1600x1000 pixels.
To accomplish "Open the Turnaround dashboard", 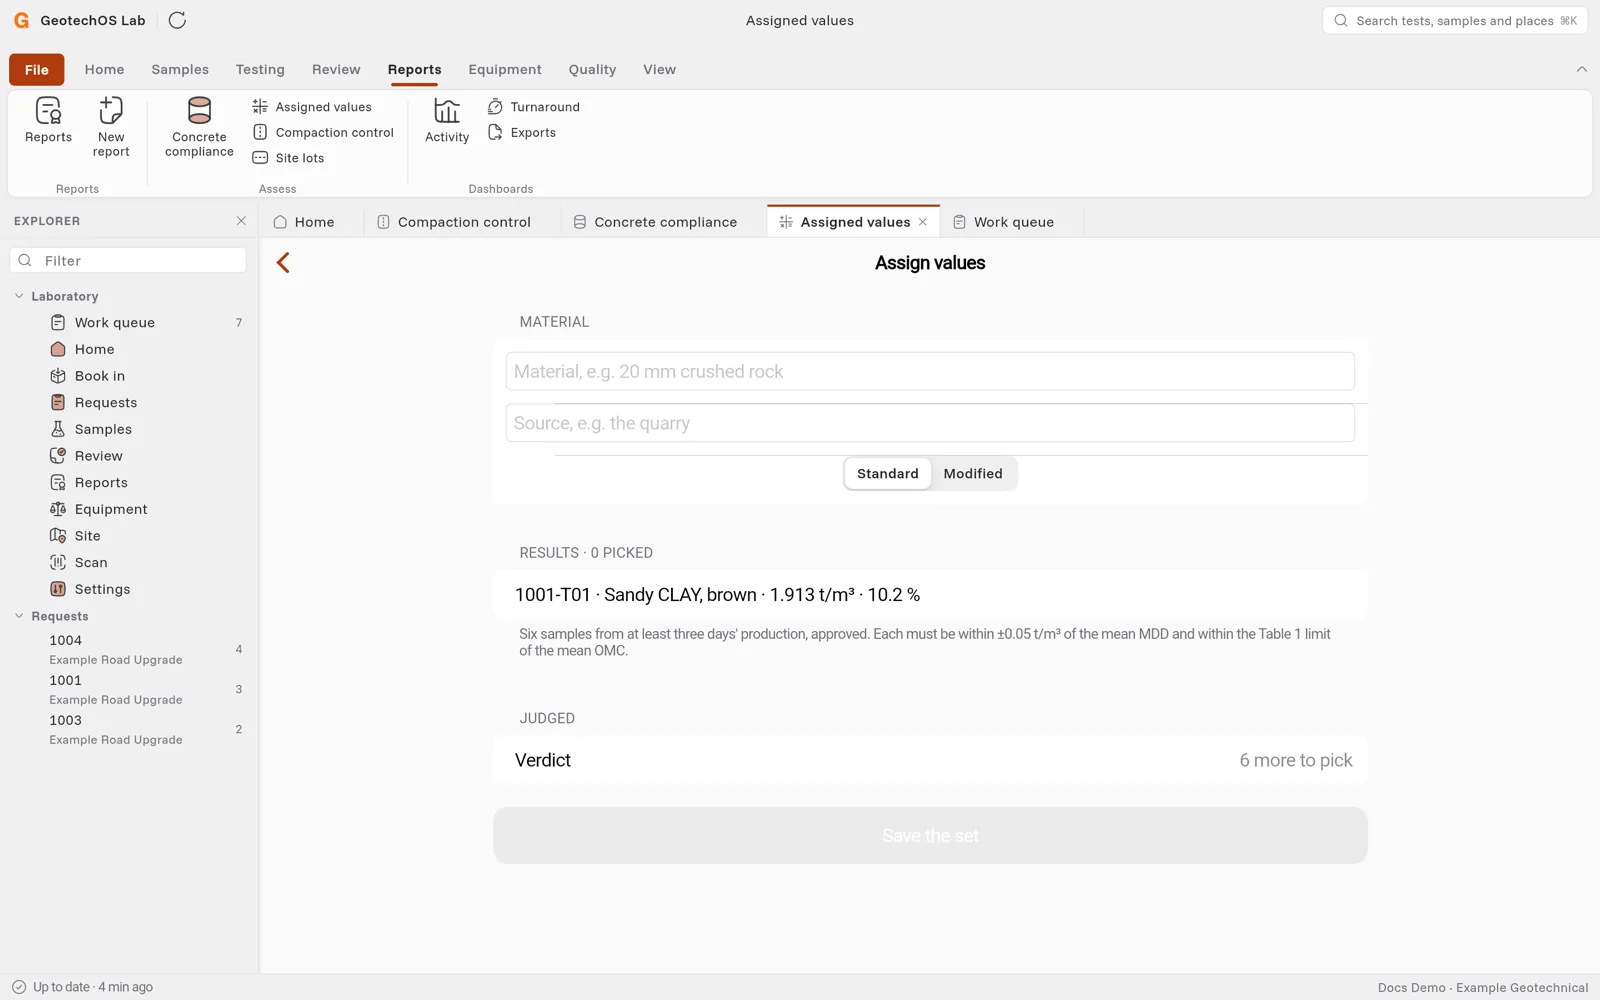I will (x=534, y=107).
